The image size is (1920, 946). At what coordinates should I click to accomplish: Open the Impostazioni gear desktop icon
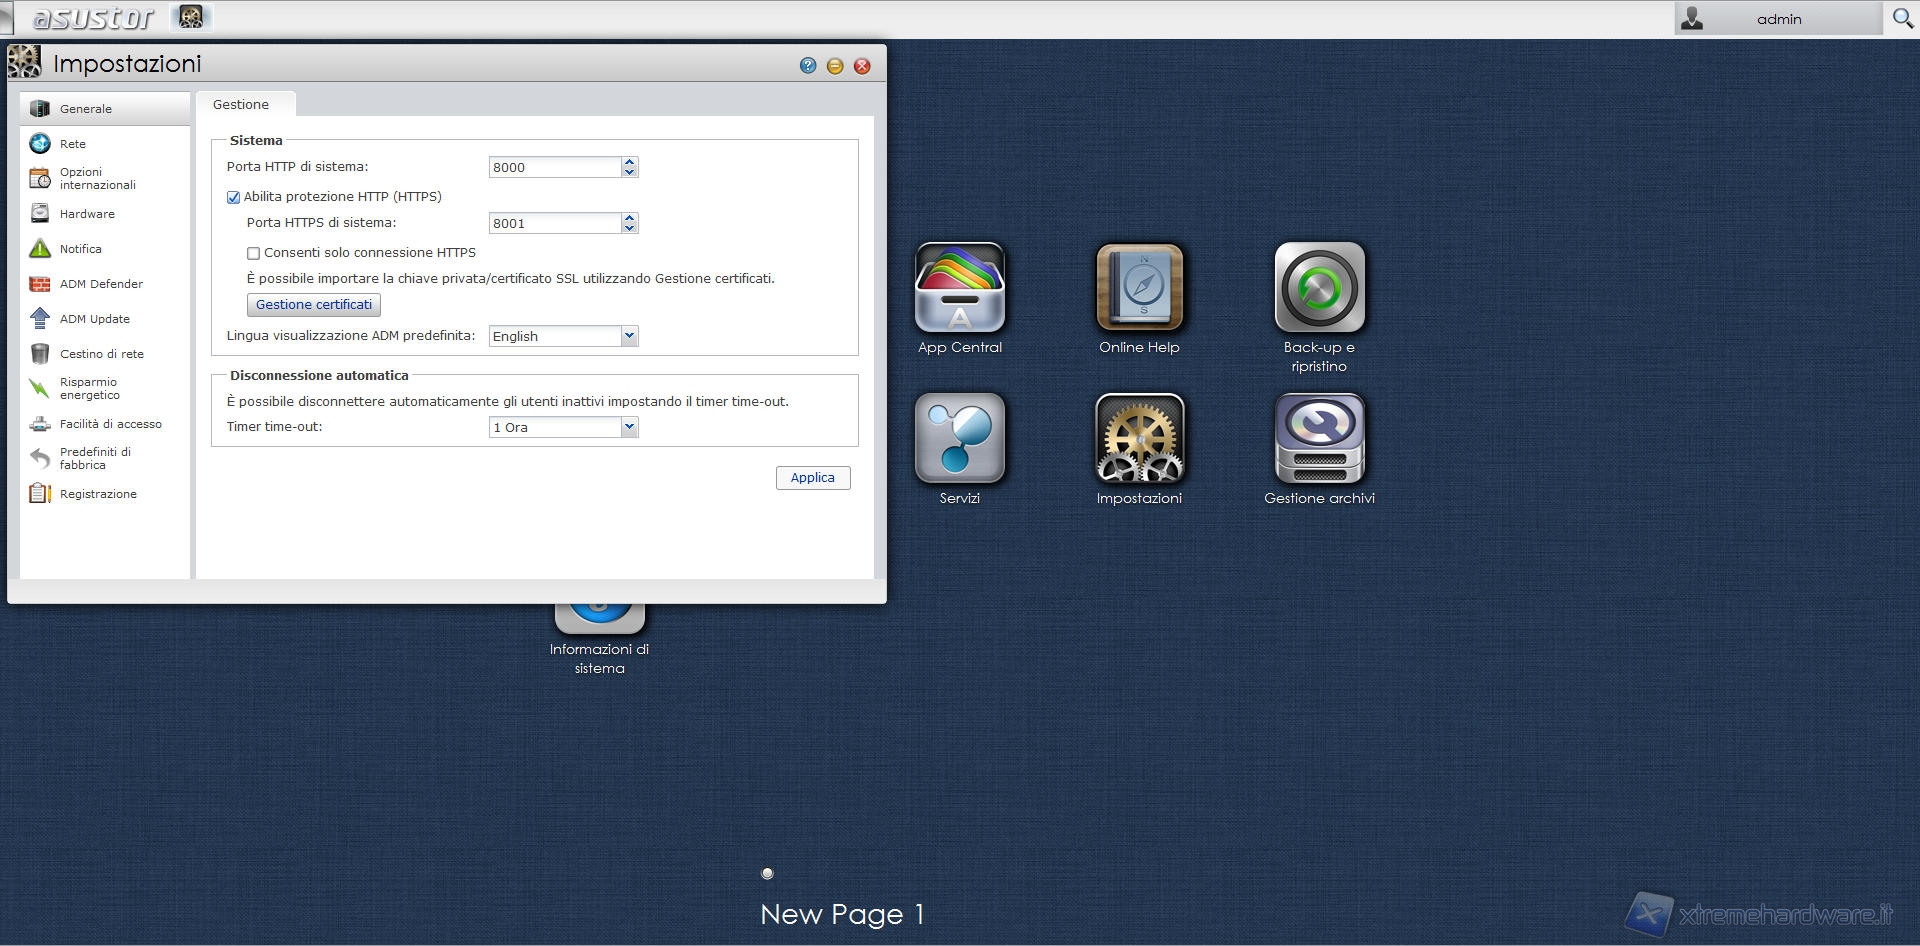1139,439
